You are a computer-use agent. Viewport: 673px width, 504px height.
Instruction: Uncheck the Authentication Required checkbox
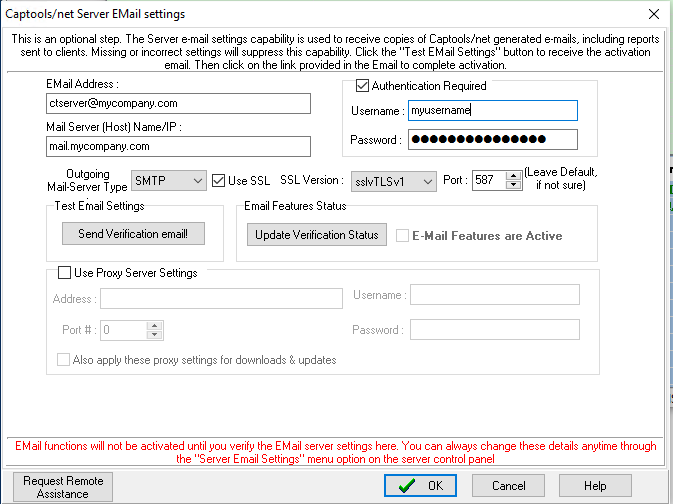click(x=362, y=86)
